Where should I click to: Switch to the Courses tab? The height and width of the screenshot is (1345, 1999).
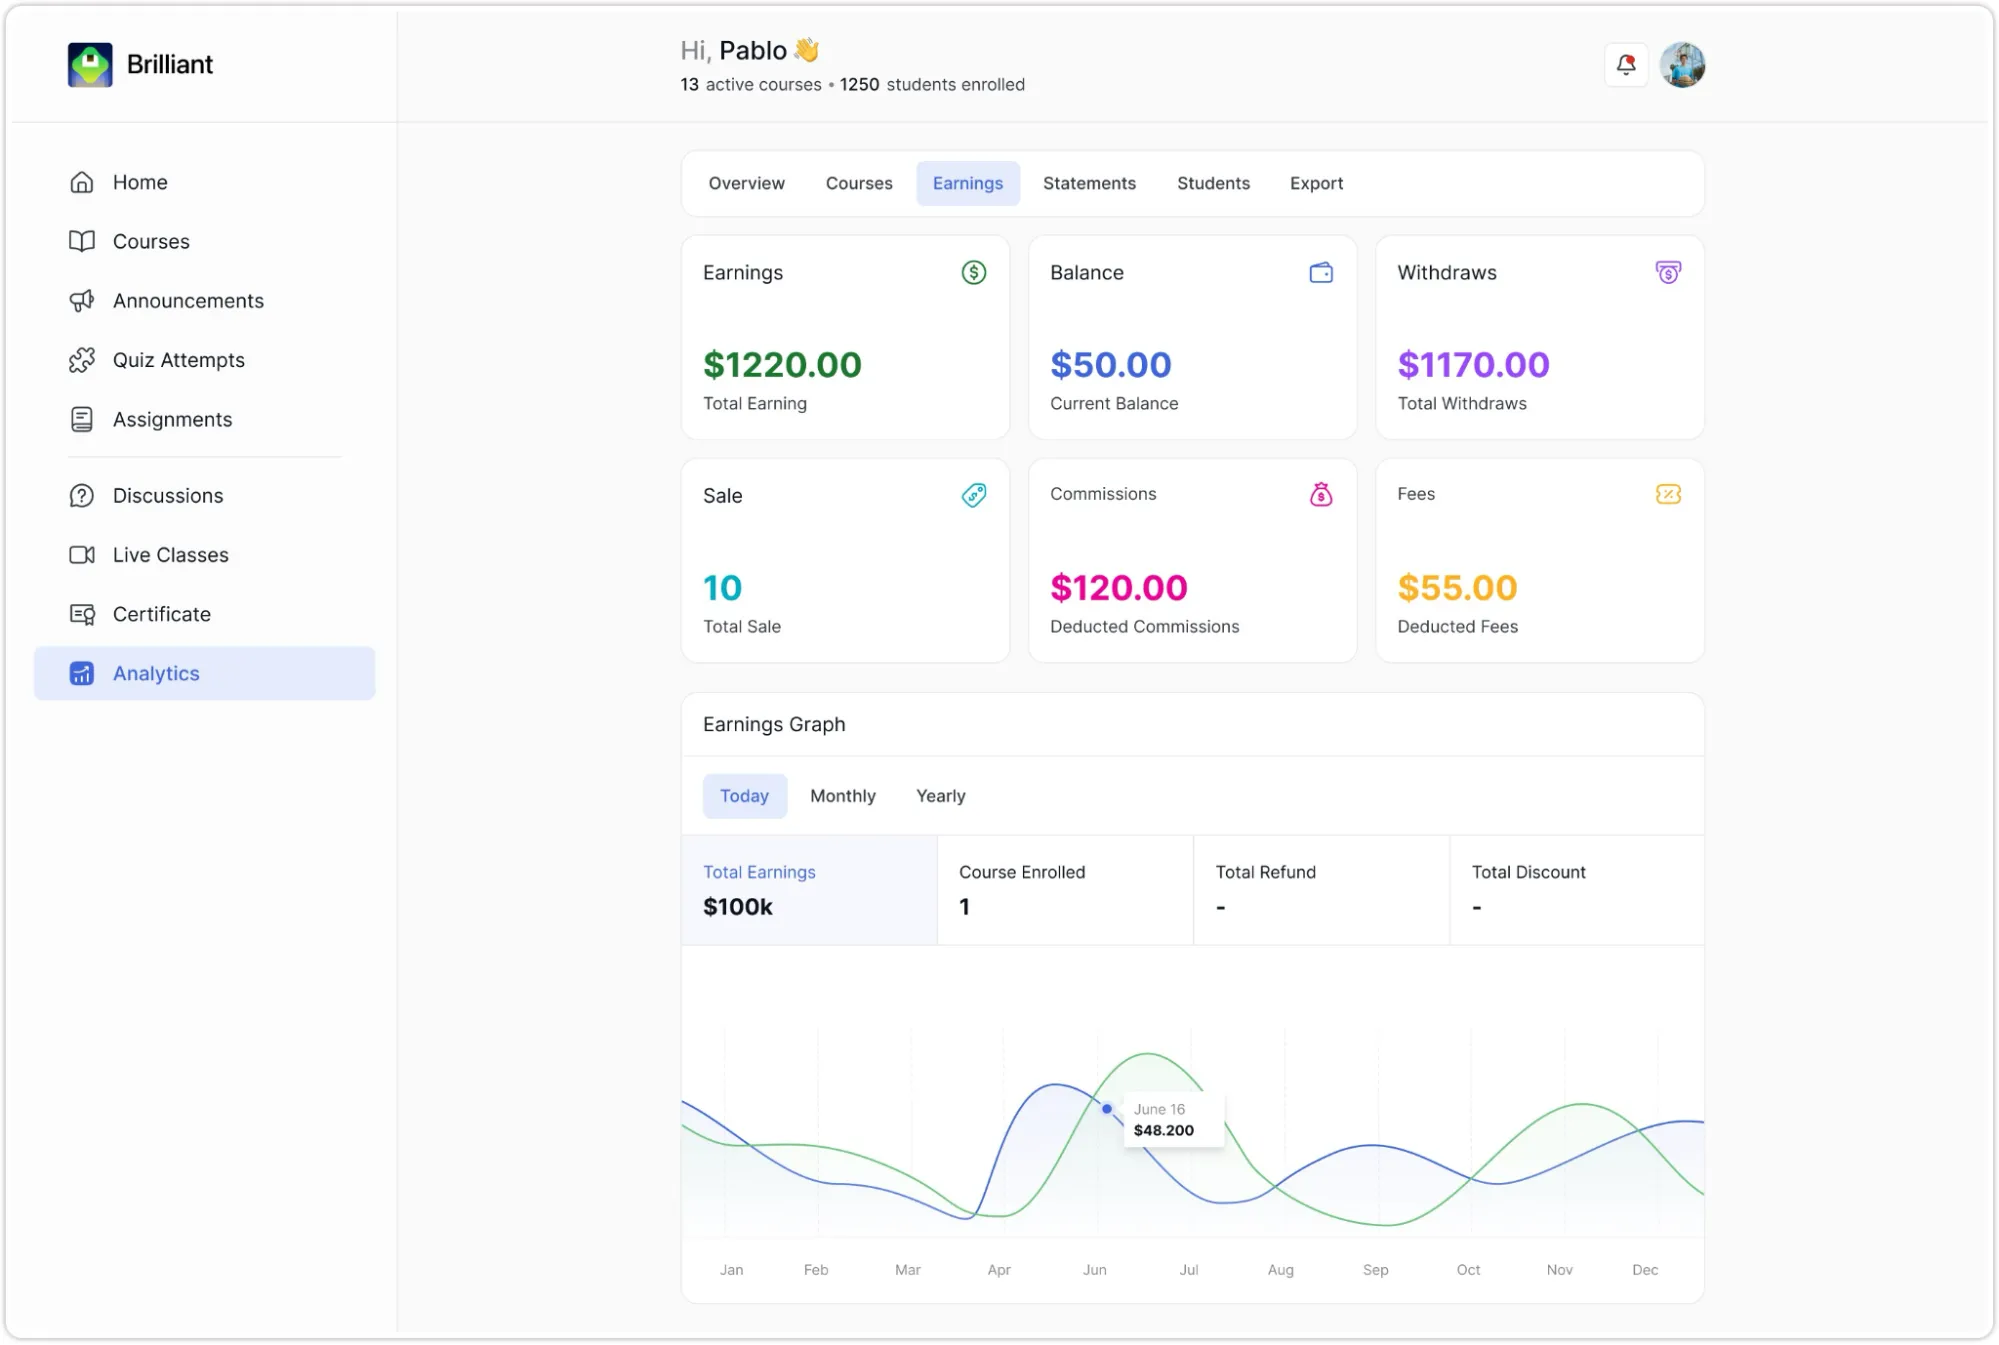tap(859, 184)
